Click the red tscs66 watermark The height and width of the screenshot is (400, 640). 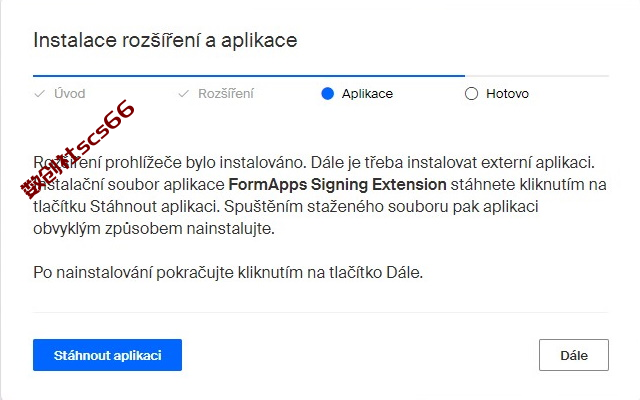pos(78,149)
